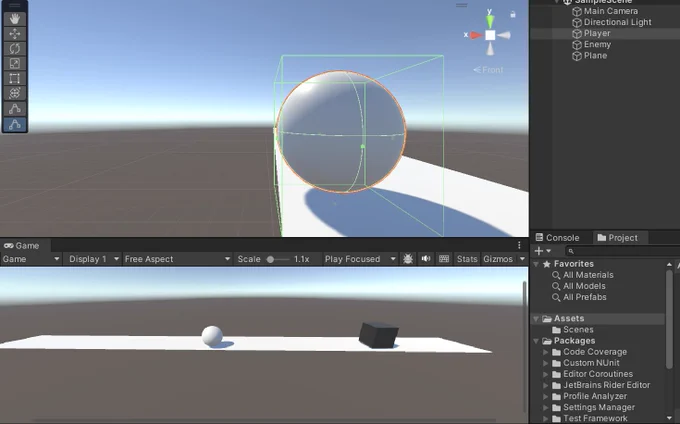This screenshot has height=424, width=680.
Task: Expand the Code Coverage package
Action: (x=546, y=352)
